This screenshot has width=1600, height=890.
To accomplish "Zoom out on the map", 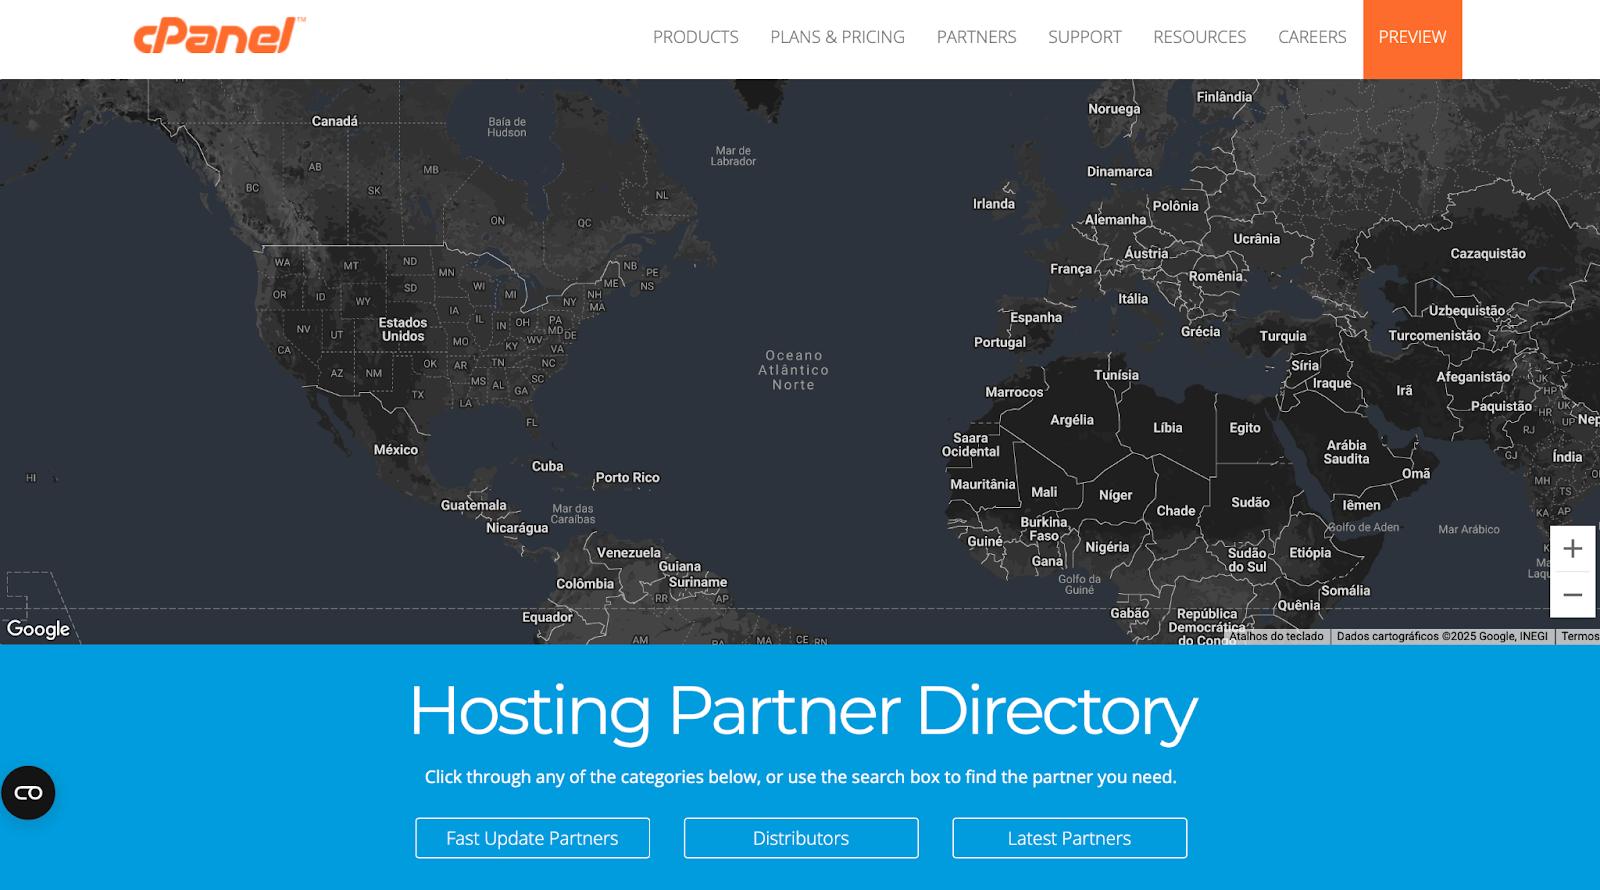I will [1572, 595].
